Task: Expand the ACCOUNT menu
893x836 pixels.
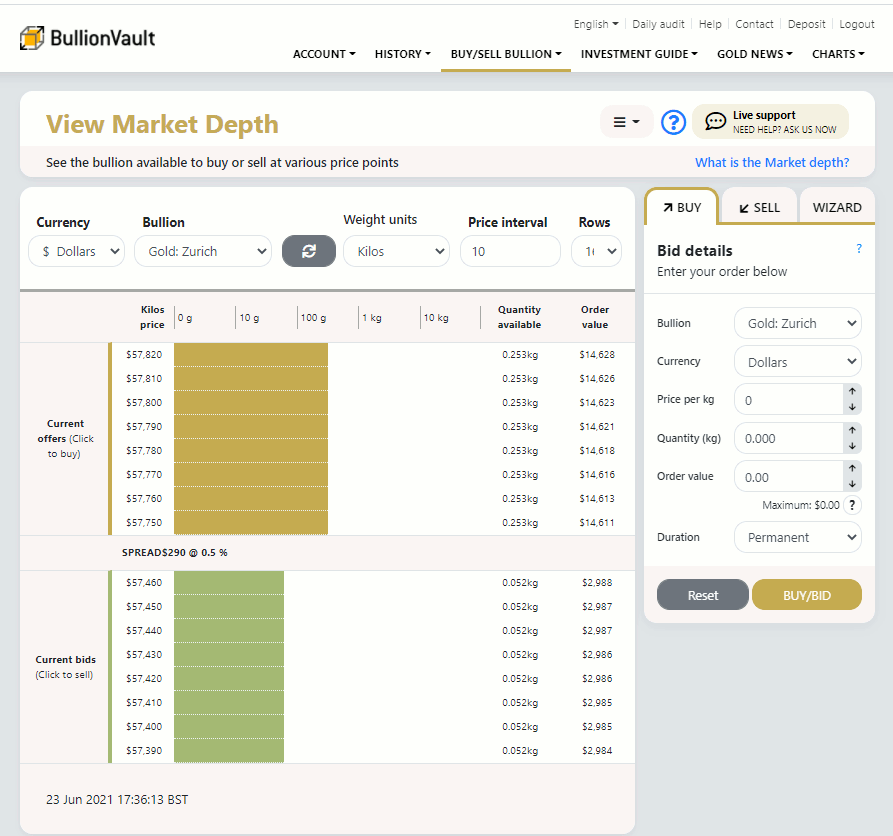Action: [324, 54]
